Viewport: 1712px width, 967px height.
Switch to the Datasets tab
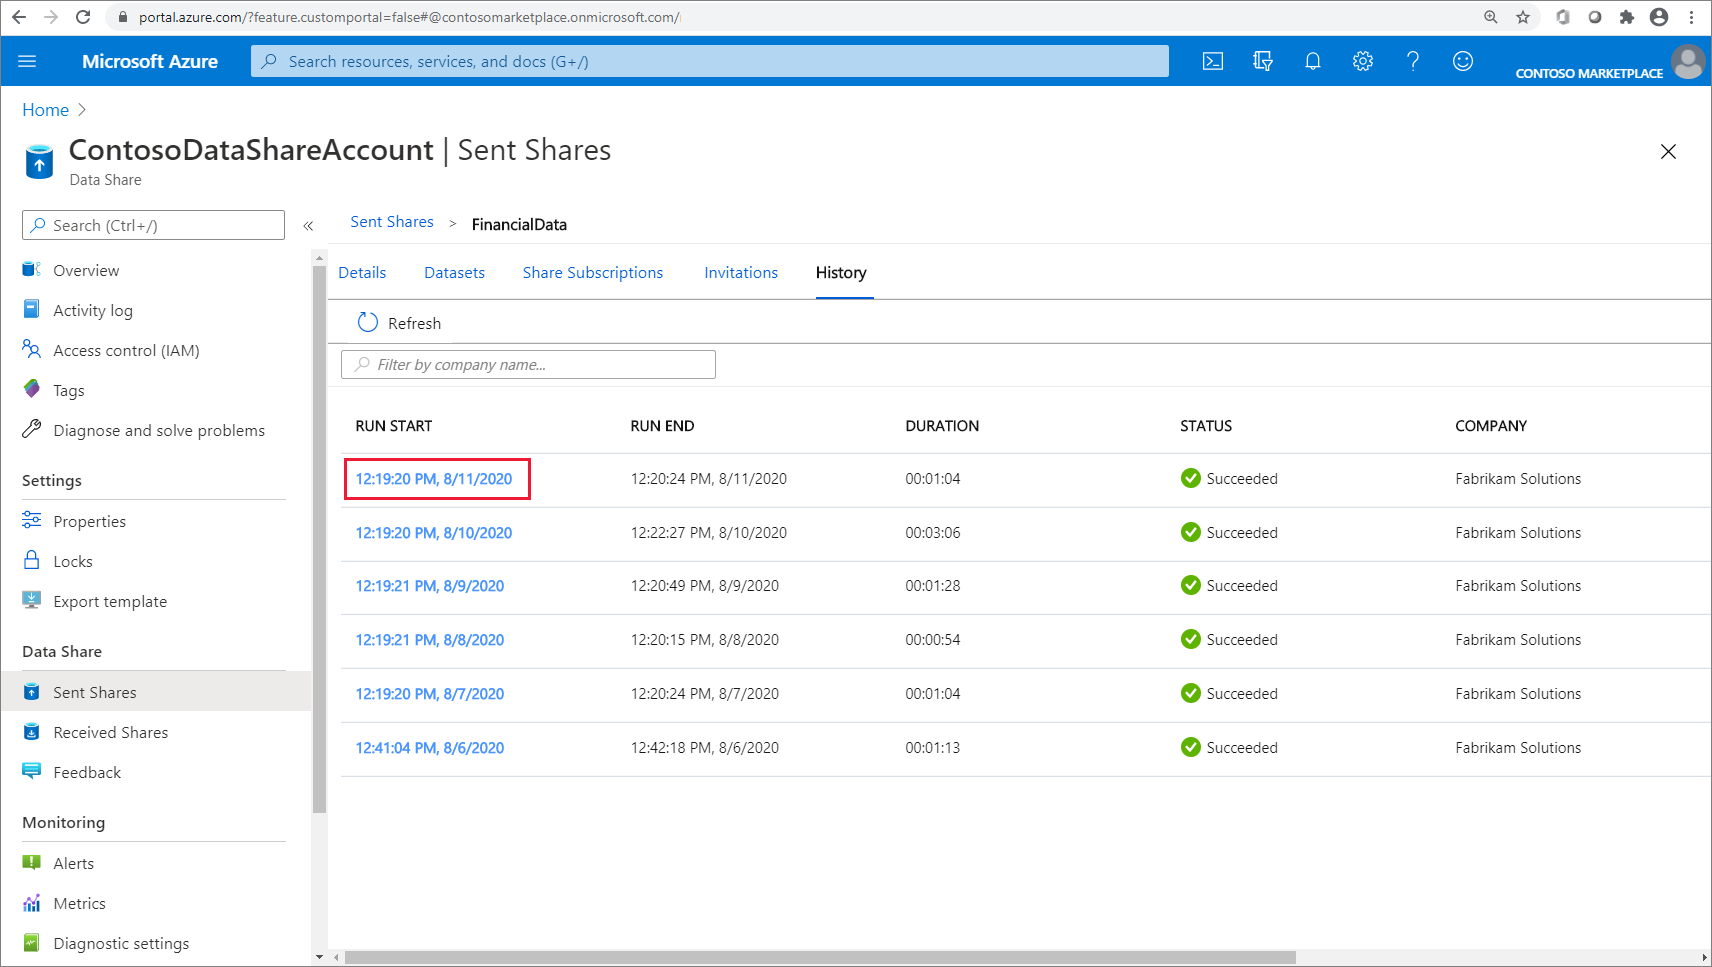pos(454,272)
